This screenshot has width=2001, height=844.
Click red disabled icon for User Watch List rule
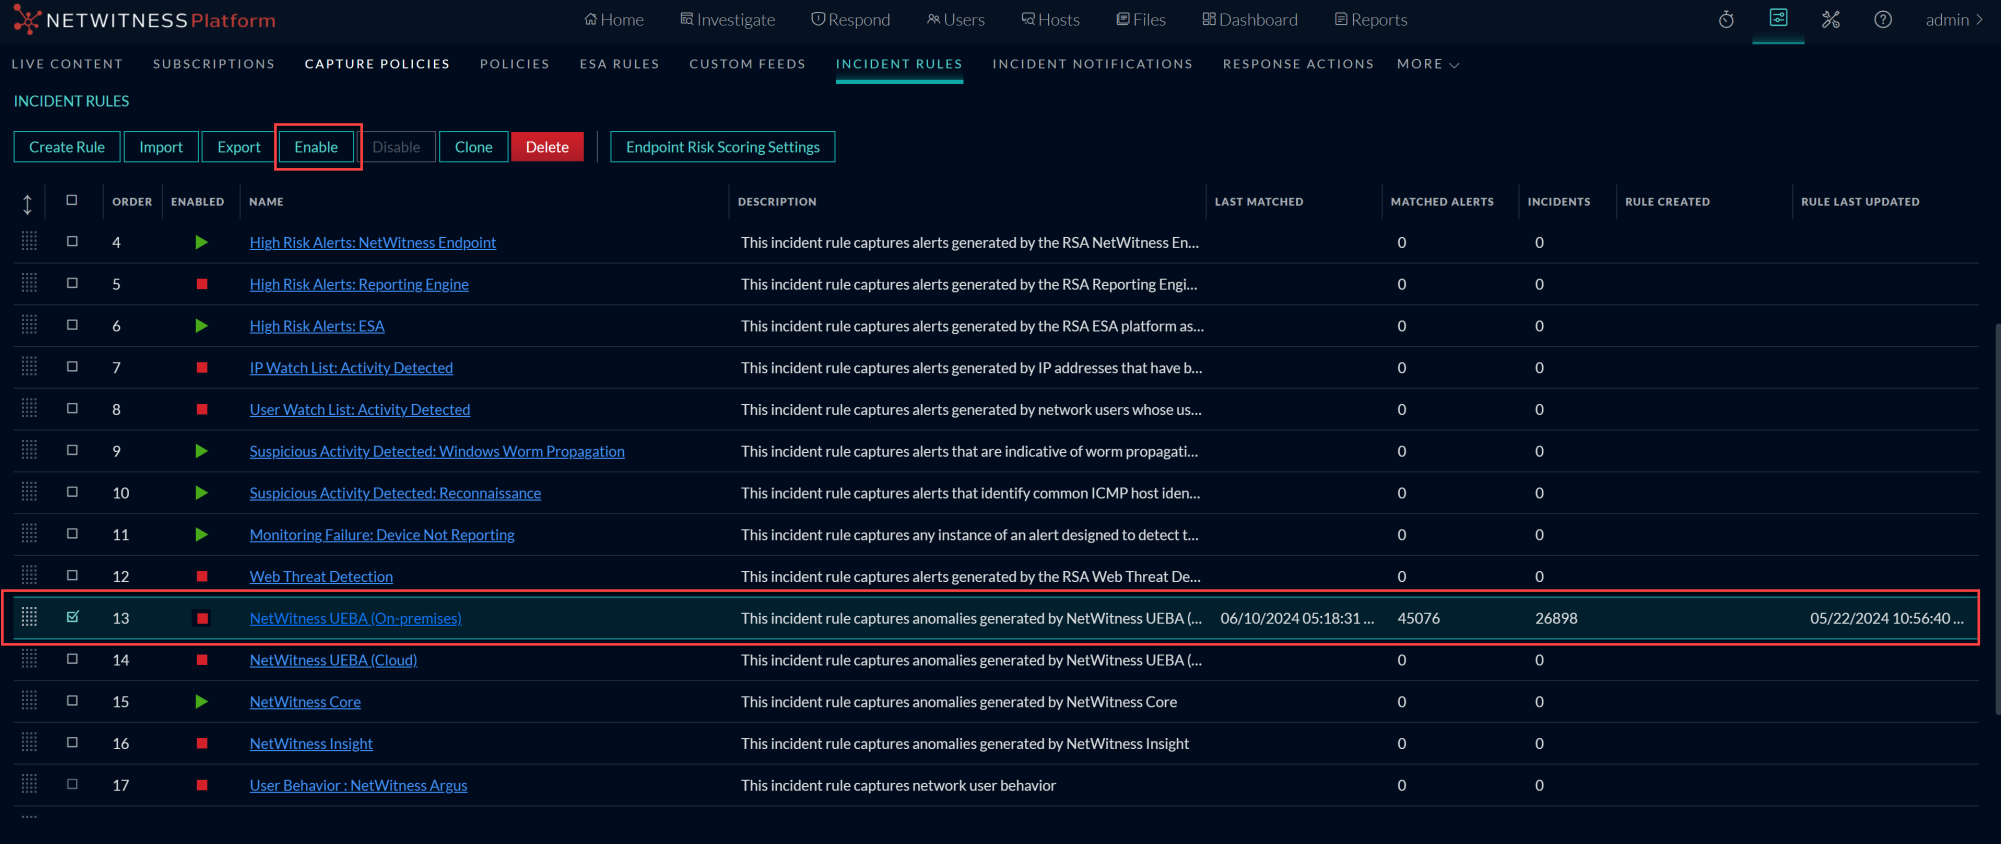pyautogui.click(x=202, y=409)
